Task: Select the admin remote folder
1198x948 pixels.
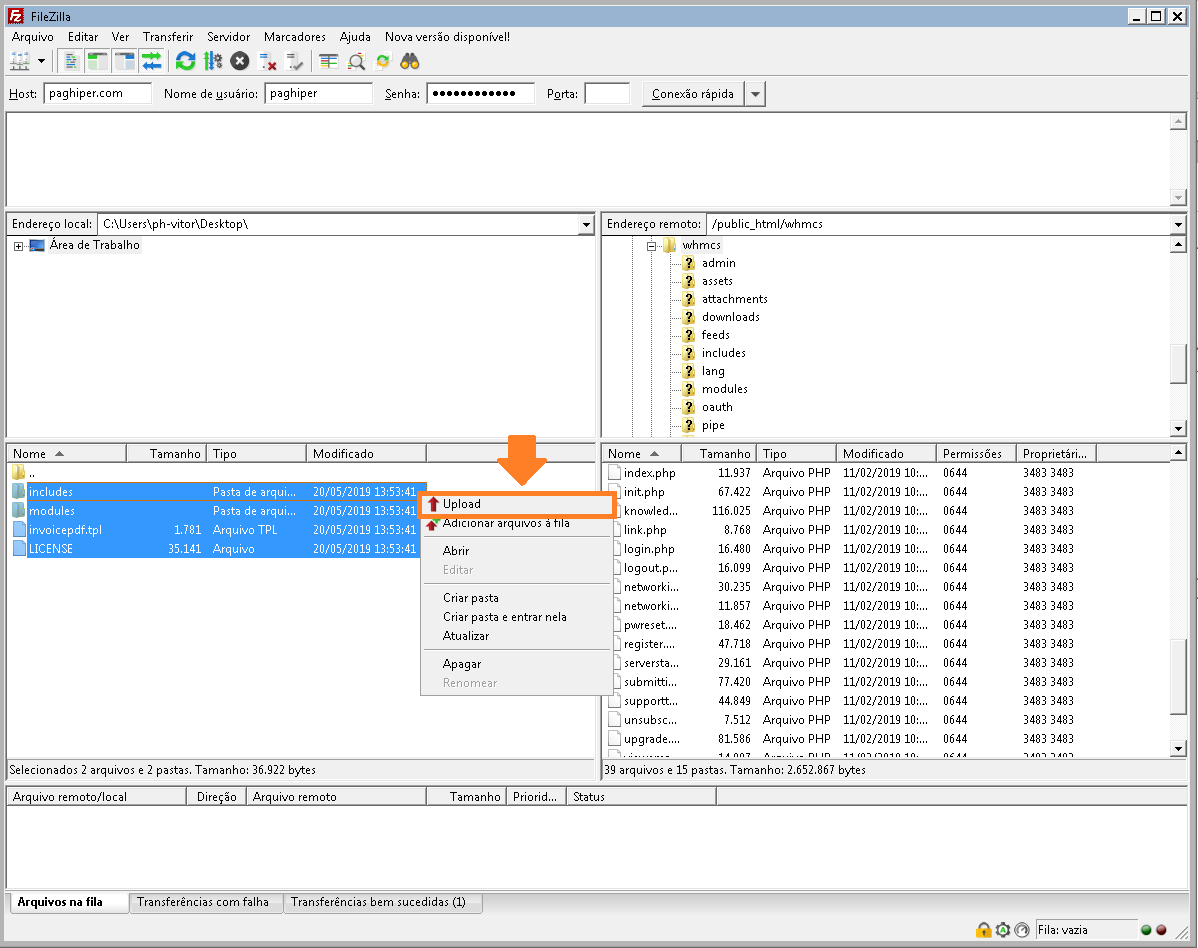Action: [x=718, y=263]
